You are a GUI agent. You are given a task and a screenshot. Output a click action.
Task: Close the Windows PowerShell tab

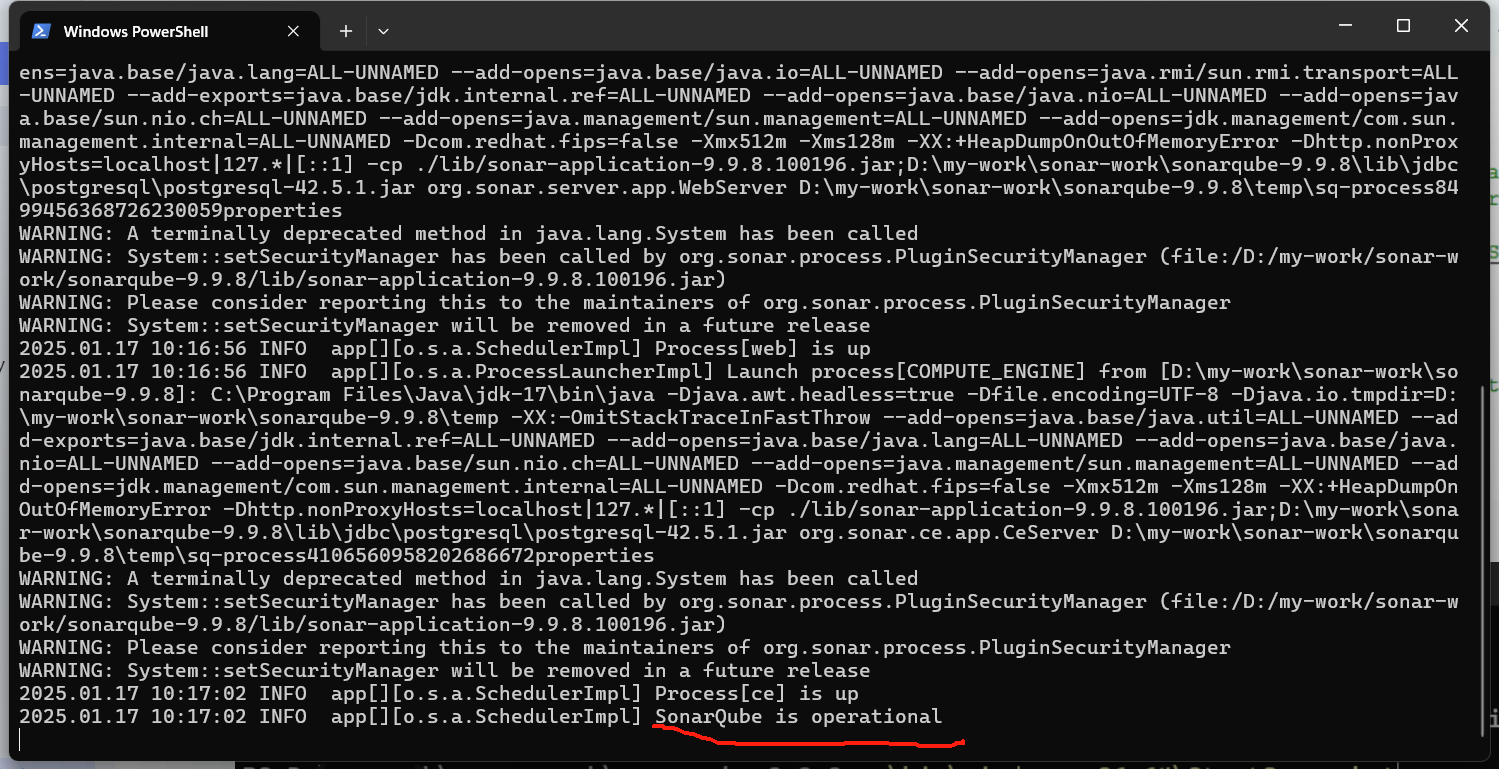click(x=293, y=31)
